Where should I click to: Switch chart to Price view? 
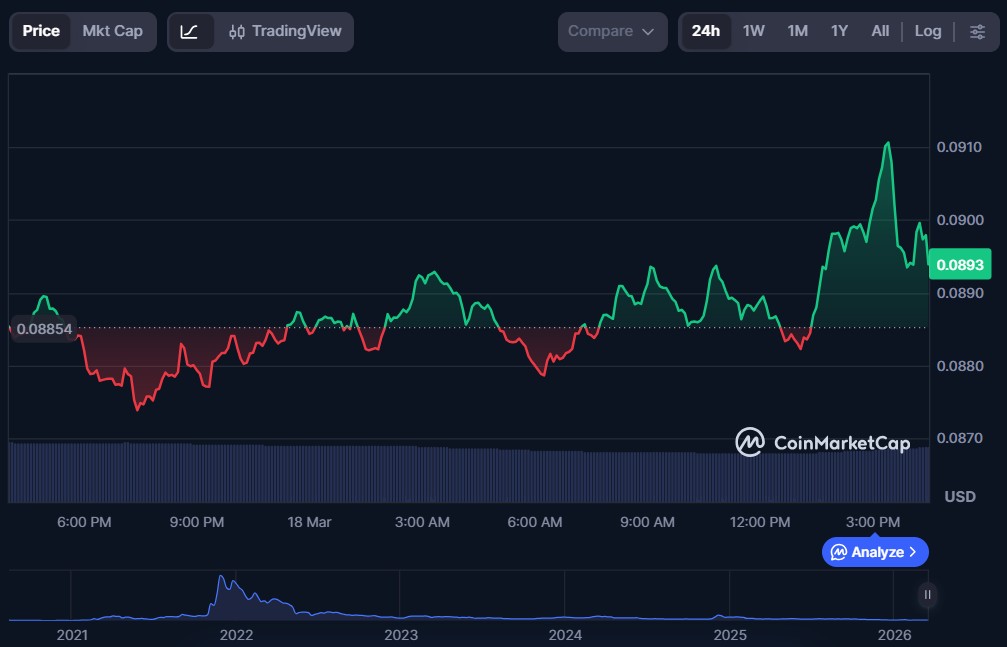tap(41, 31)
